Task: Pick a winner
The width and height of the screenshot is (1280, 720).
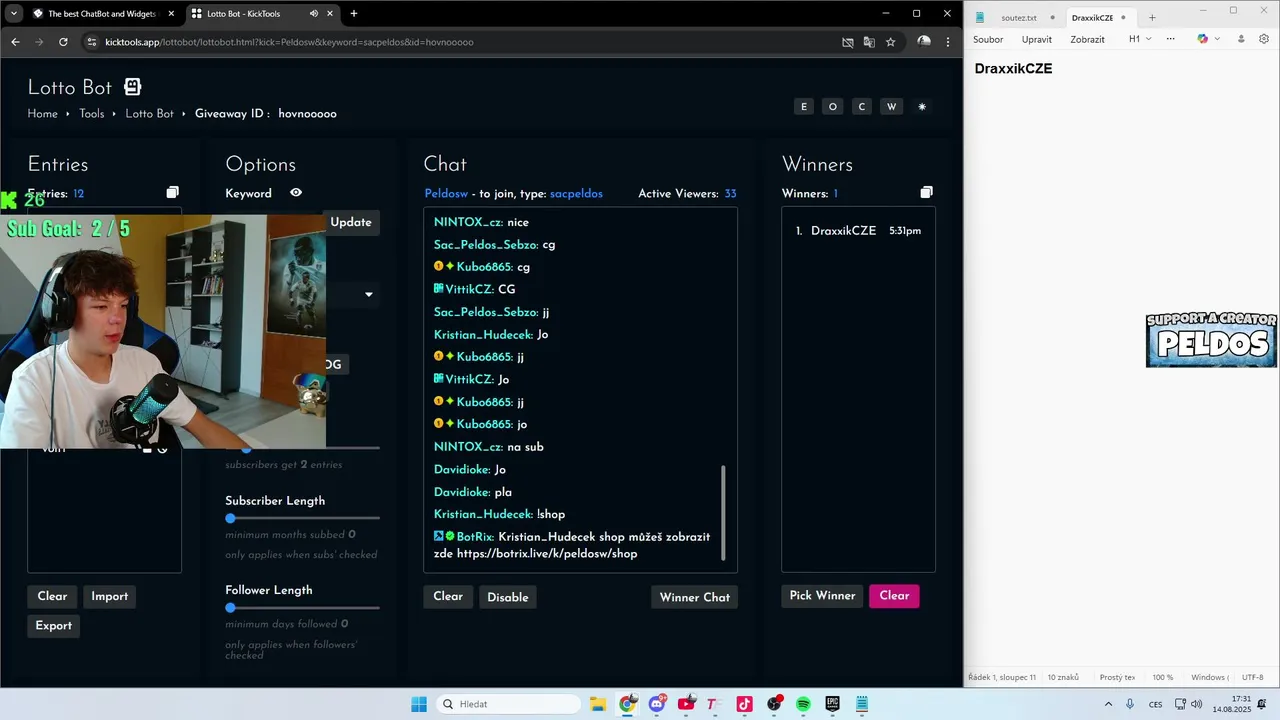Action: (x=822, y=596)
